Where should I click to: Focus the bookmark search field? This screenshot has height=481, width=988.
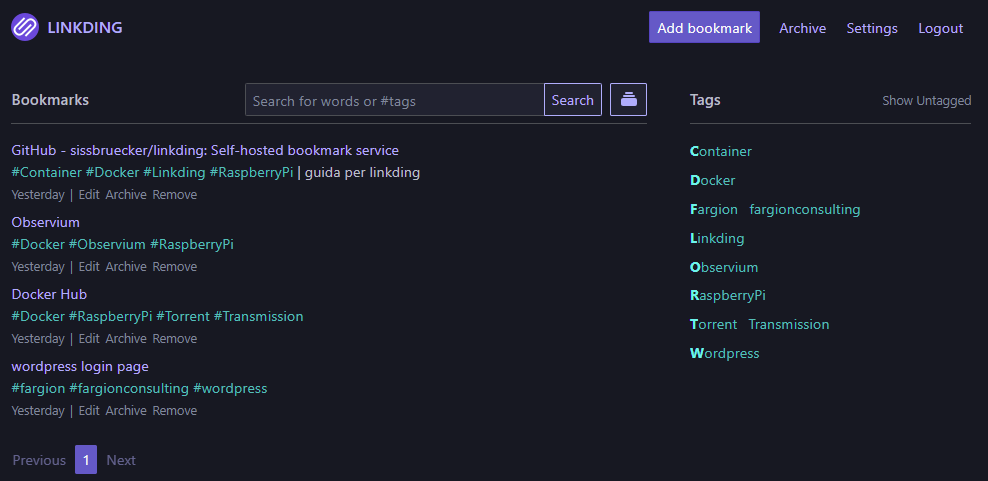coord(394,100)
